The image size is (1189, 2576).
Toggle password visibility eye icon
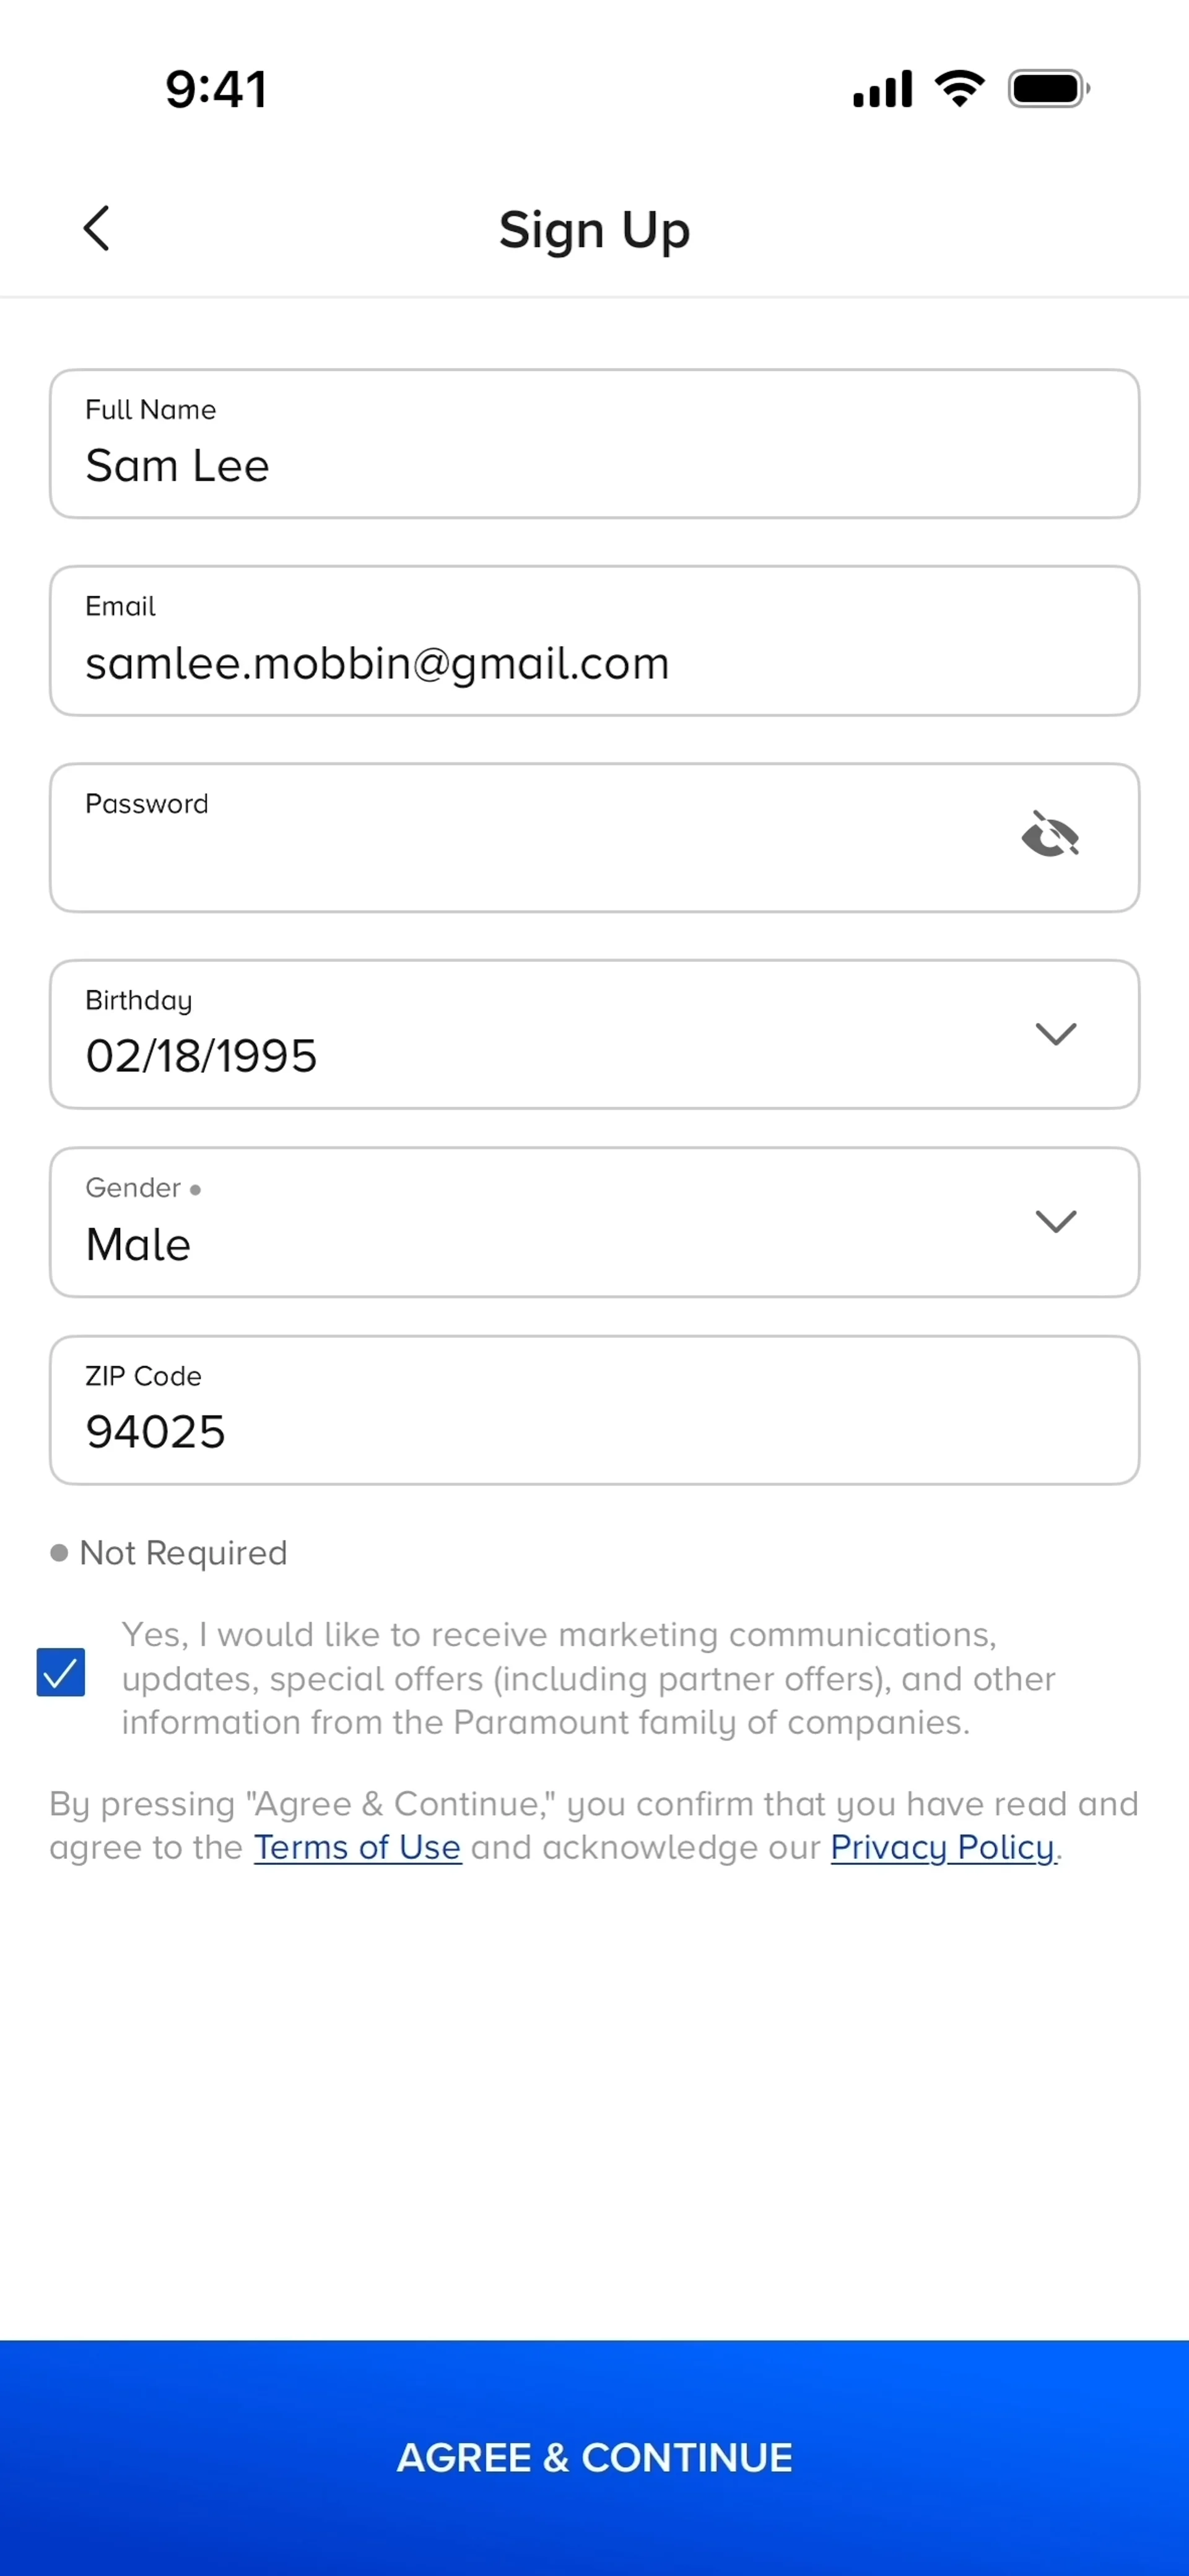pyautogui.click(x=1050, y=835)
